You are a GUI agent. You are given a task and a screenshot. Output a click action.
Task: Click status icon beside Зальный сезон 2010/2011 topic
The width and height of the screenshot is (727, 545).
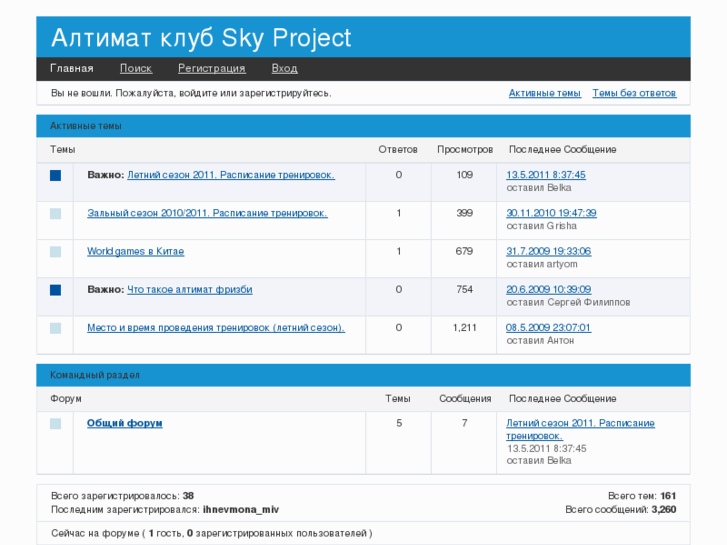click(x=55, y=214)
